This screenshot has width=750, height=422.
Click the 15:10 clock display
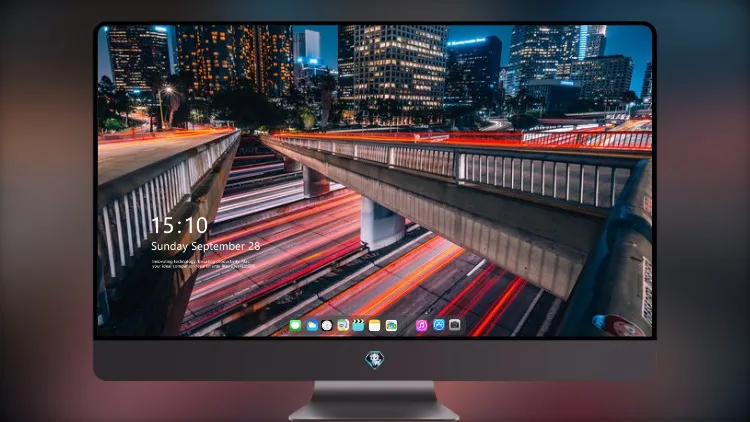pos(179,225)
